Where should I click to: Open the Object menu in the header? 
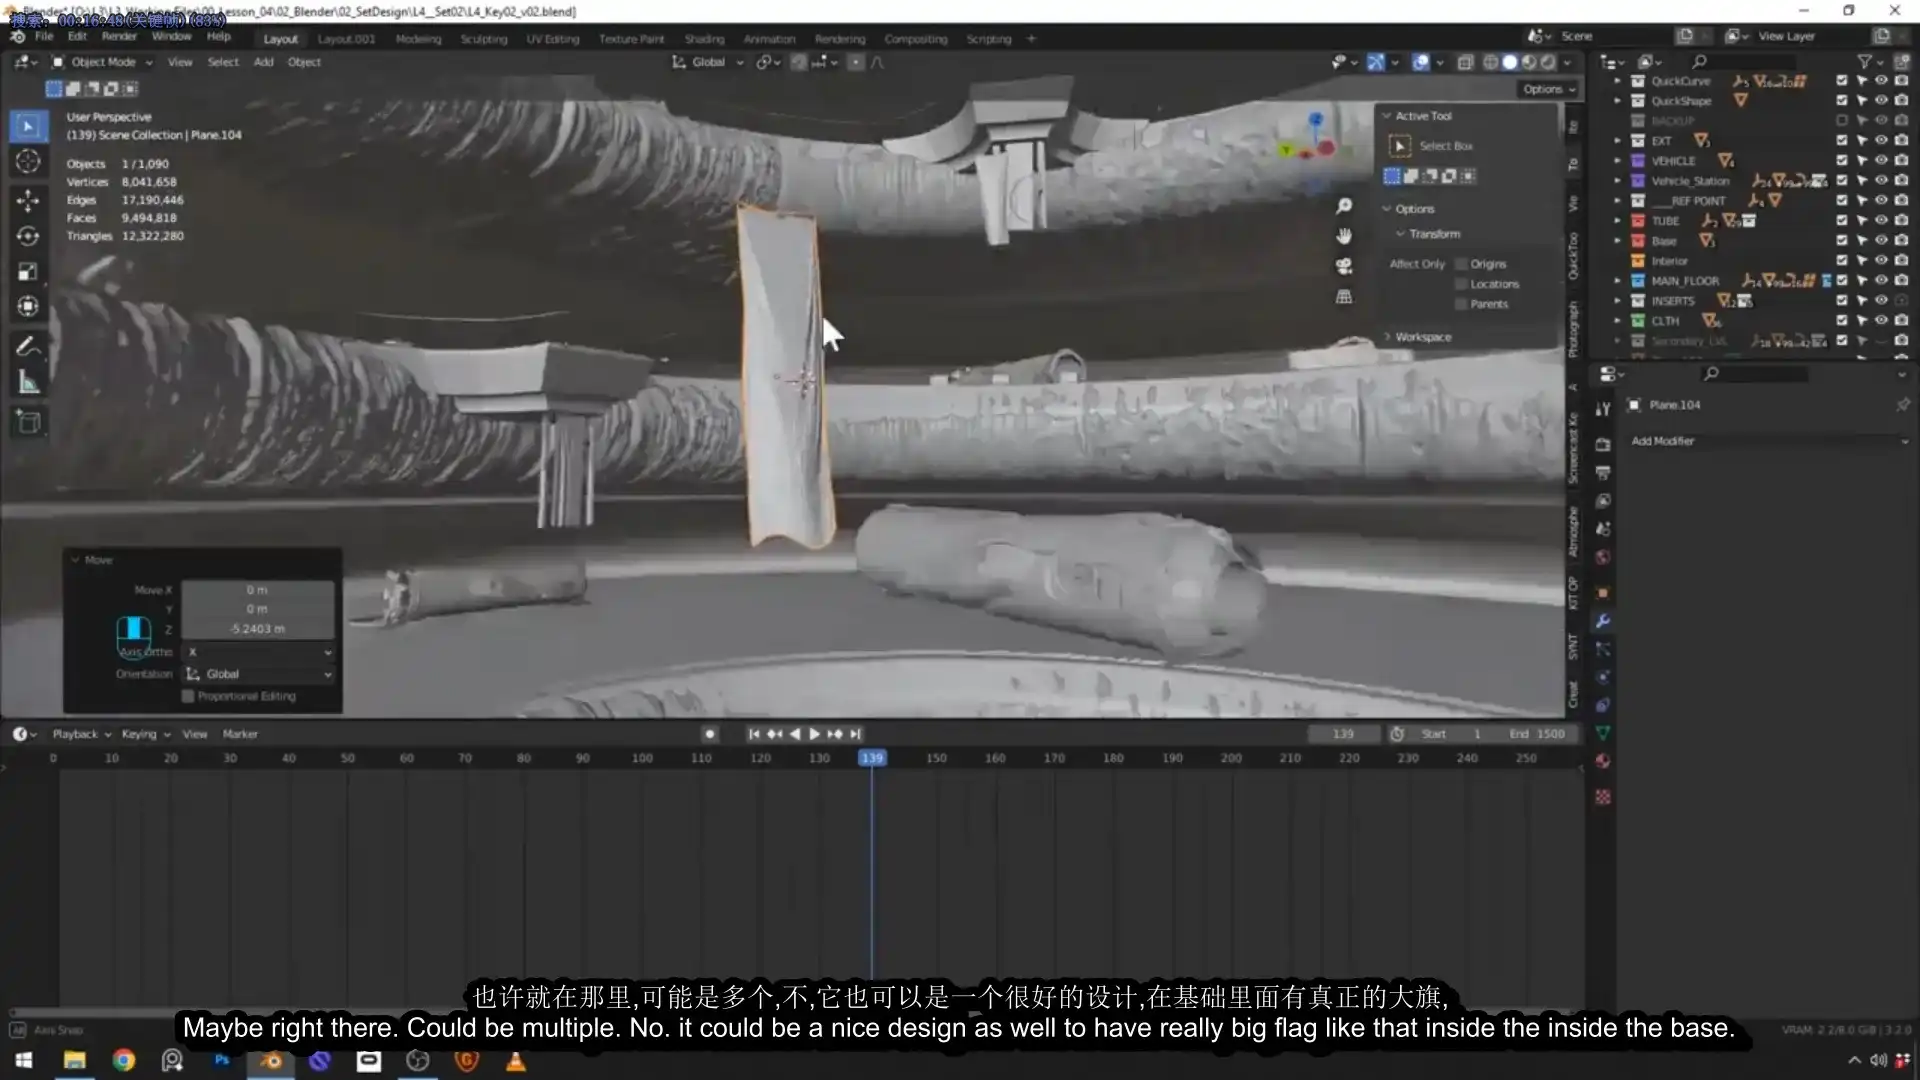[x=304, y=61]
